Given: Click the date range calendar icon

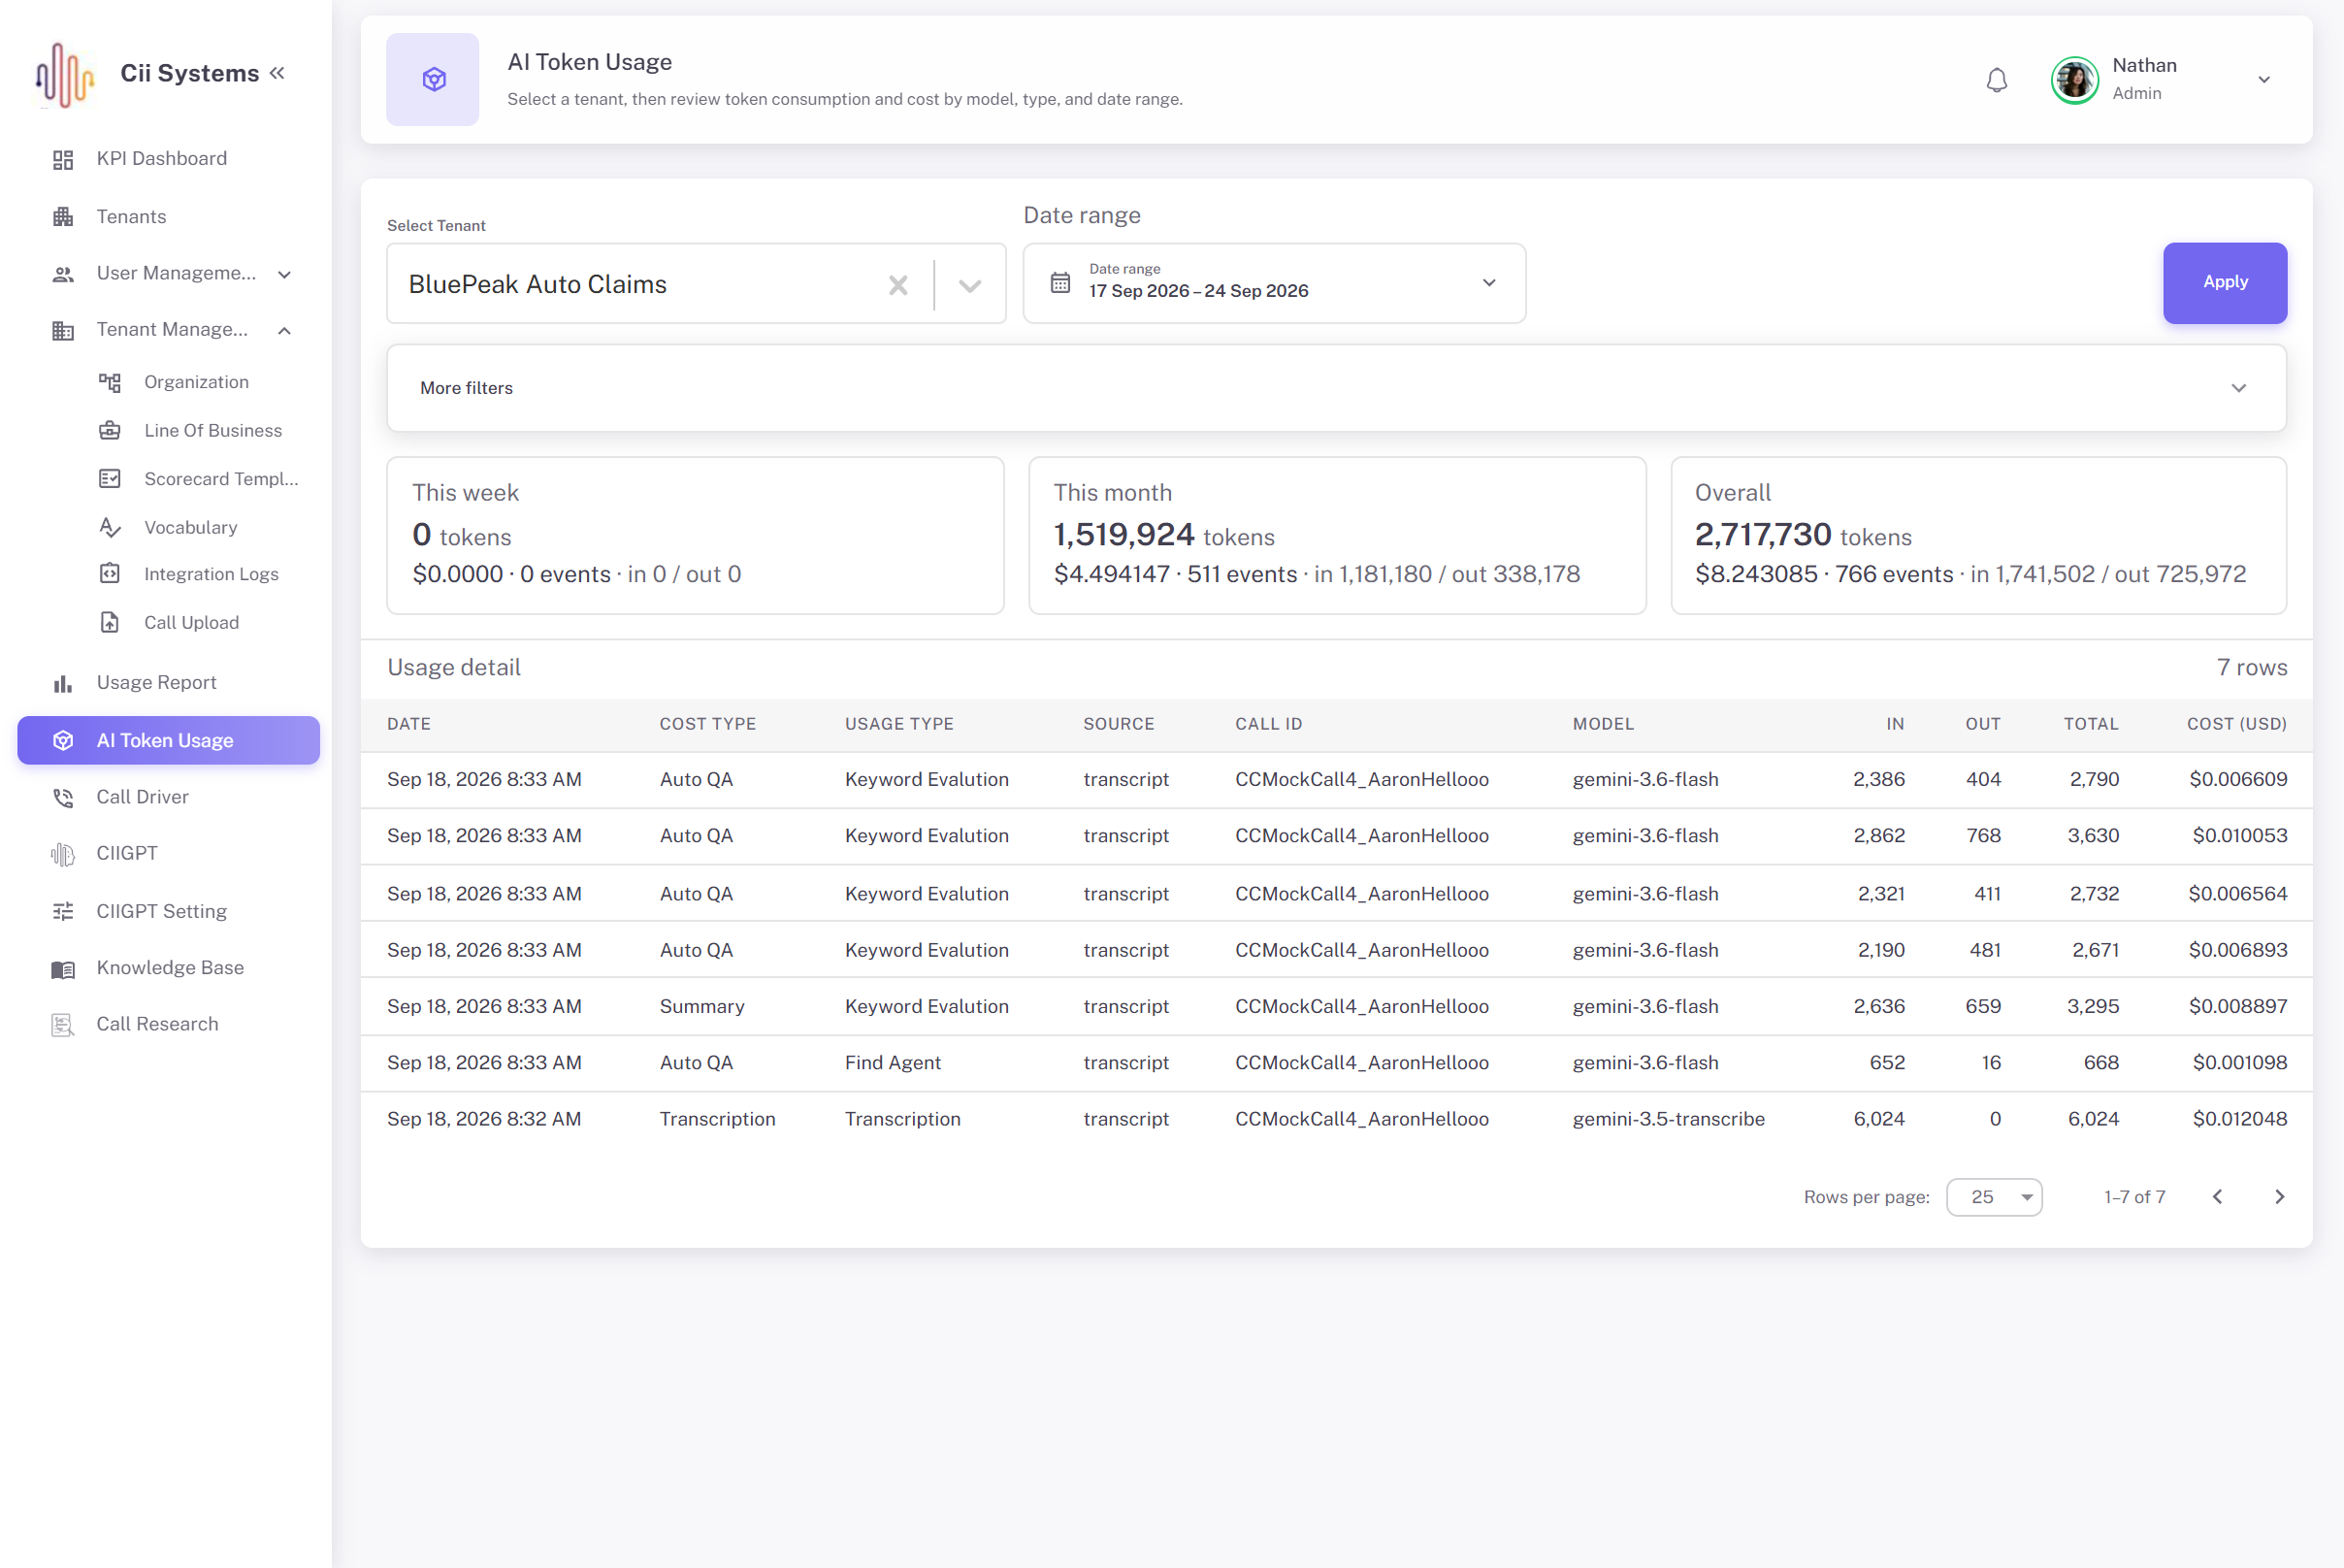Looking at the screenshot, I should (x=1060, y=283).
